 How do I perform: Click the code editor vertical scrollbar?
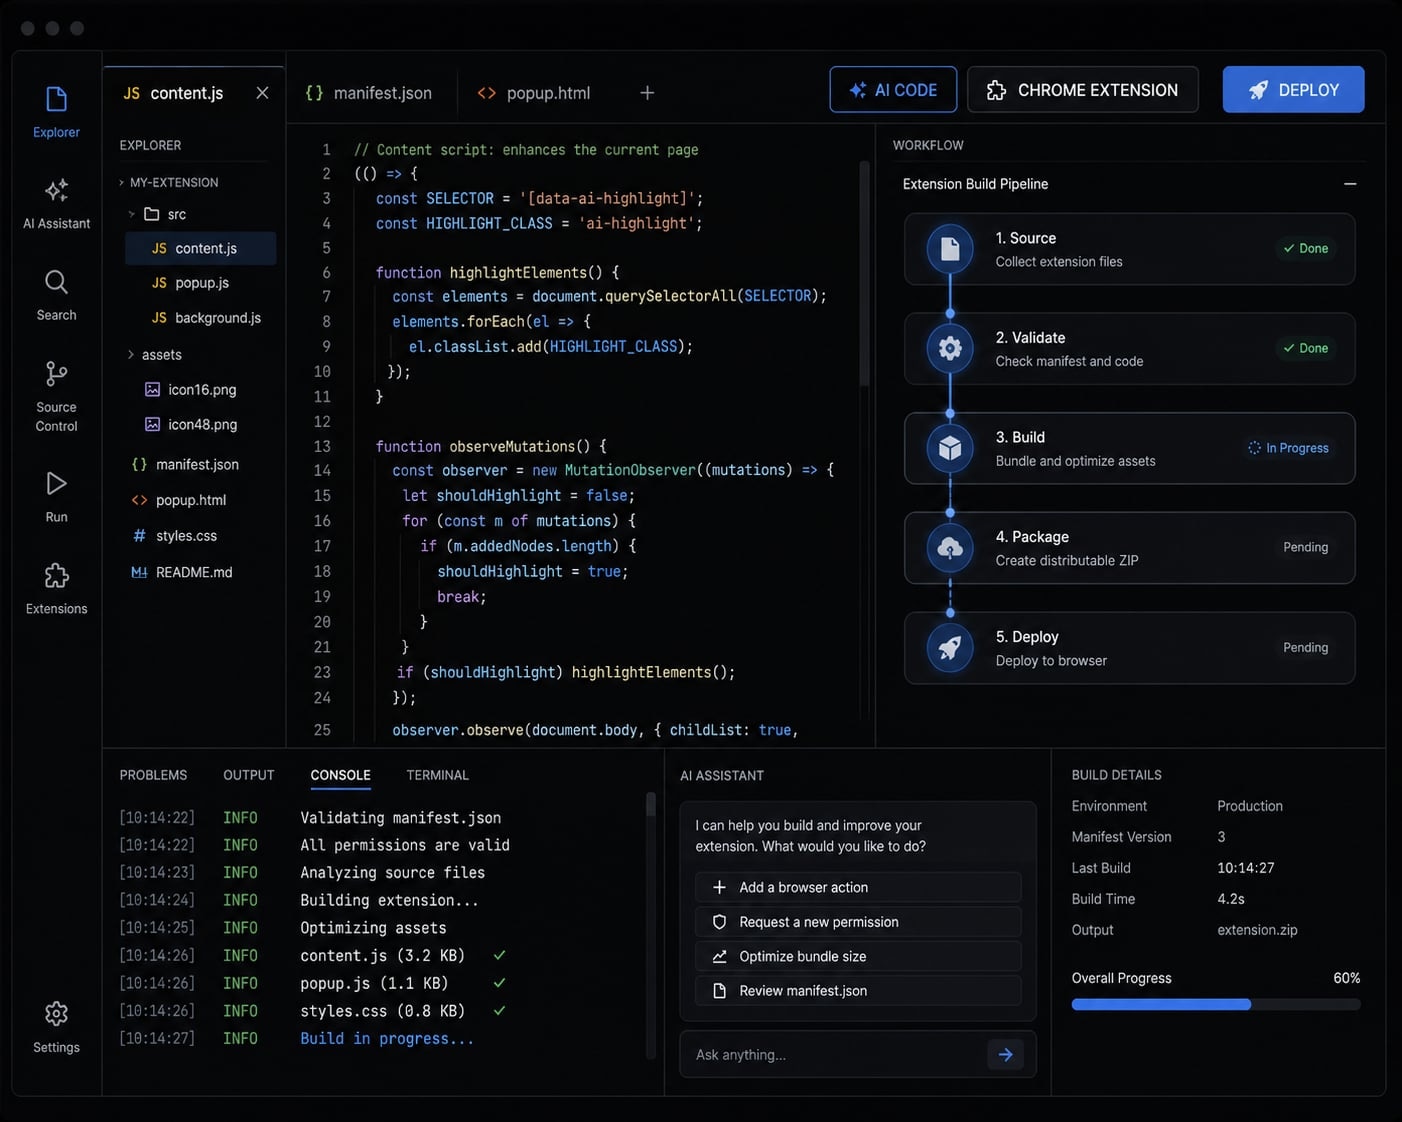coord(864,275)
